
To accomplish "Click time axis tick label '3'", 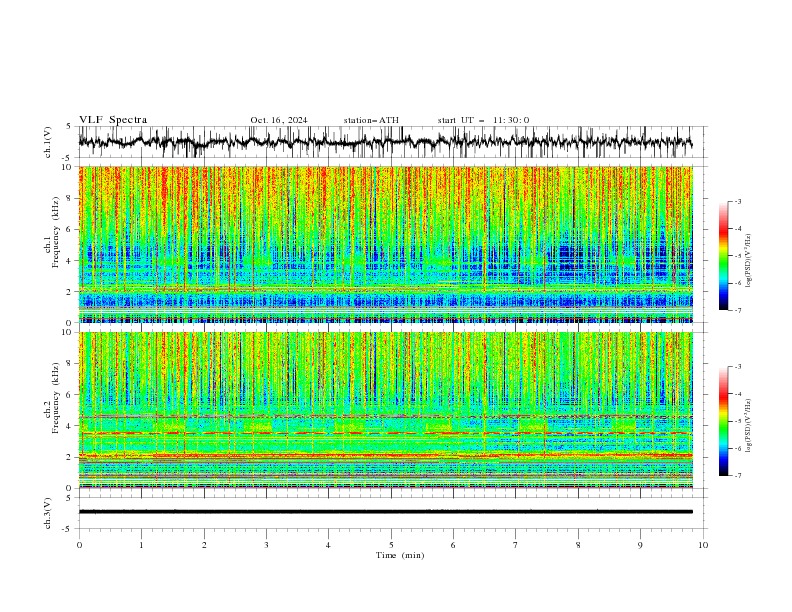I will click(x=266, y=545).
